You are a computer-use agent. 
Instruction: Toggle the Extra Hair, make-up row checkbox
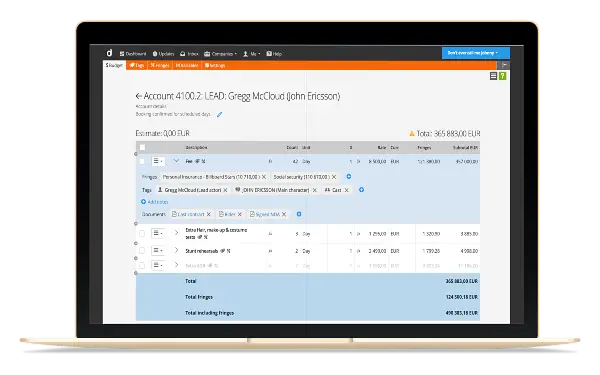click(142, 233)
